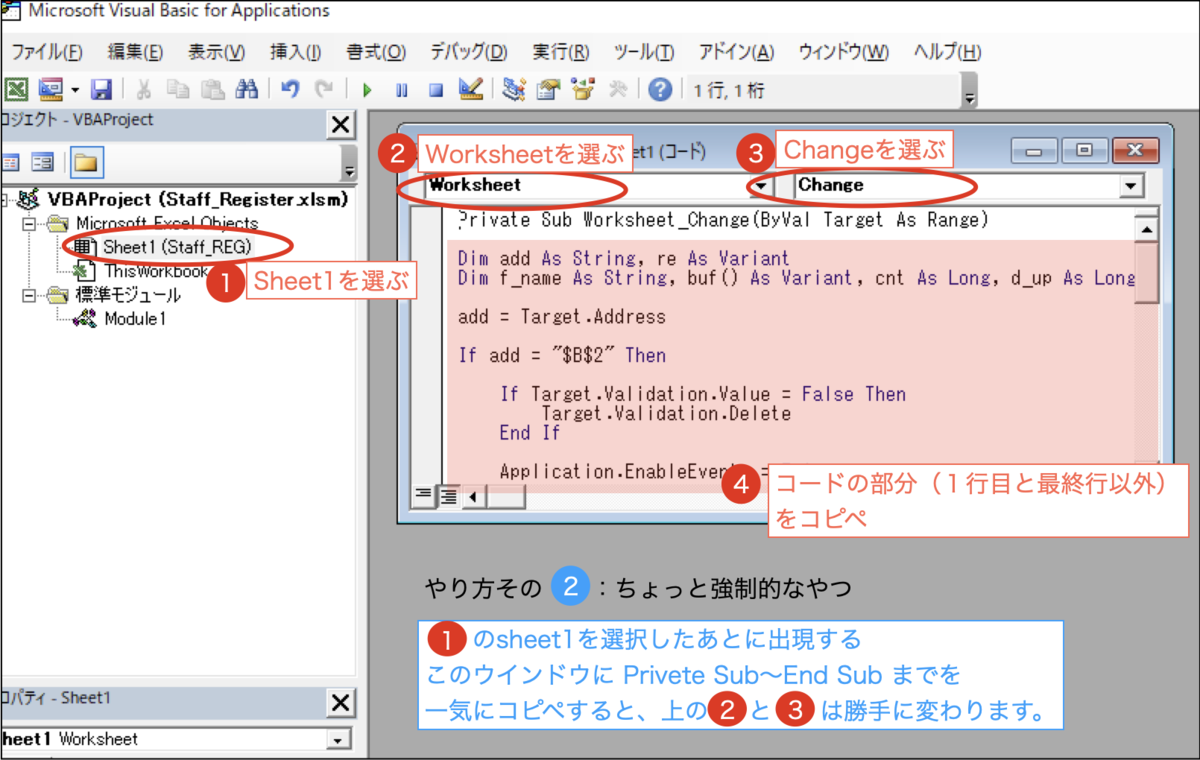
Task: Stop the macro with the Reset icon
Action: point(434,89)
